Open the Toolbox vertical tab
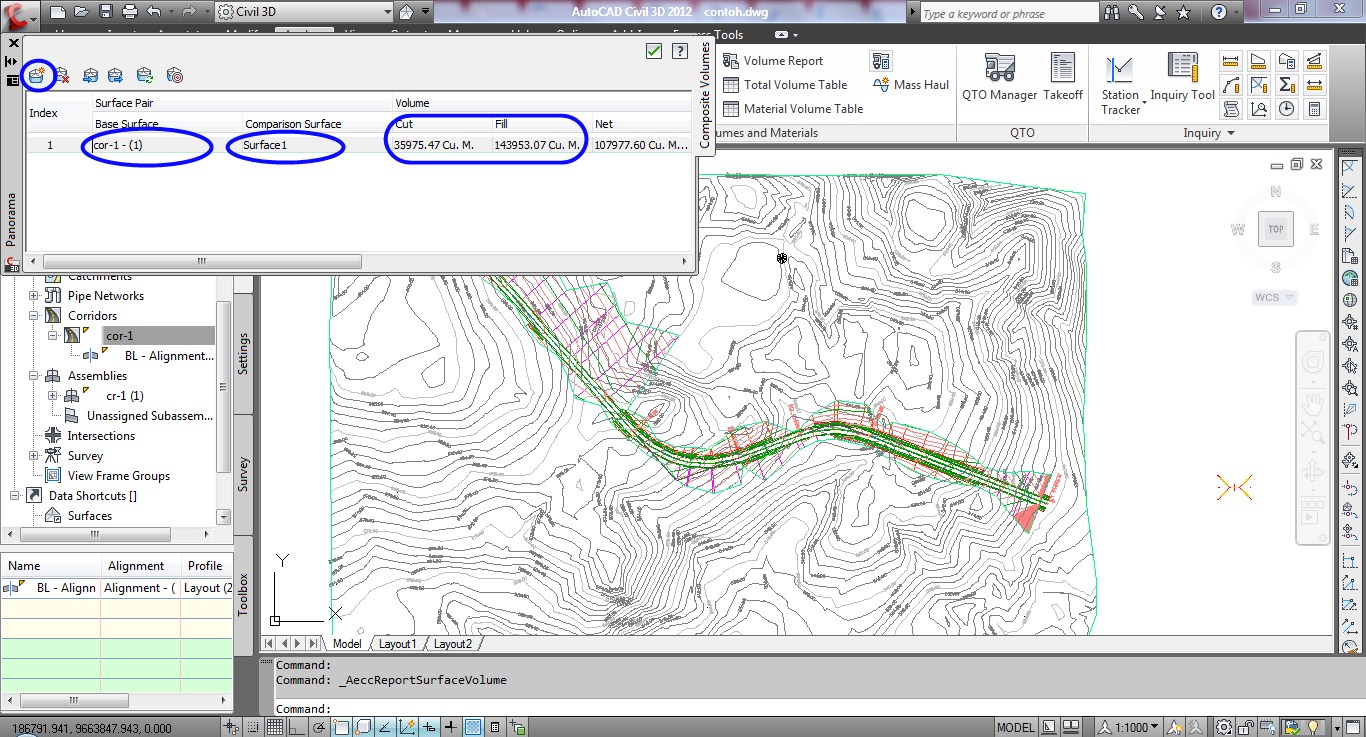1366x737 pixels. pyautogui.click(x=243, y=593)
